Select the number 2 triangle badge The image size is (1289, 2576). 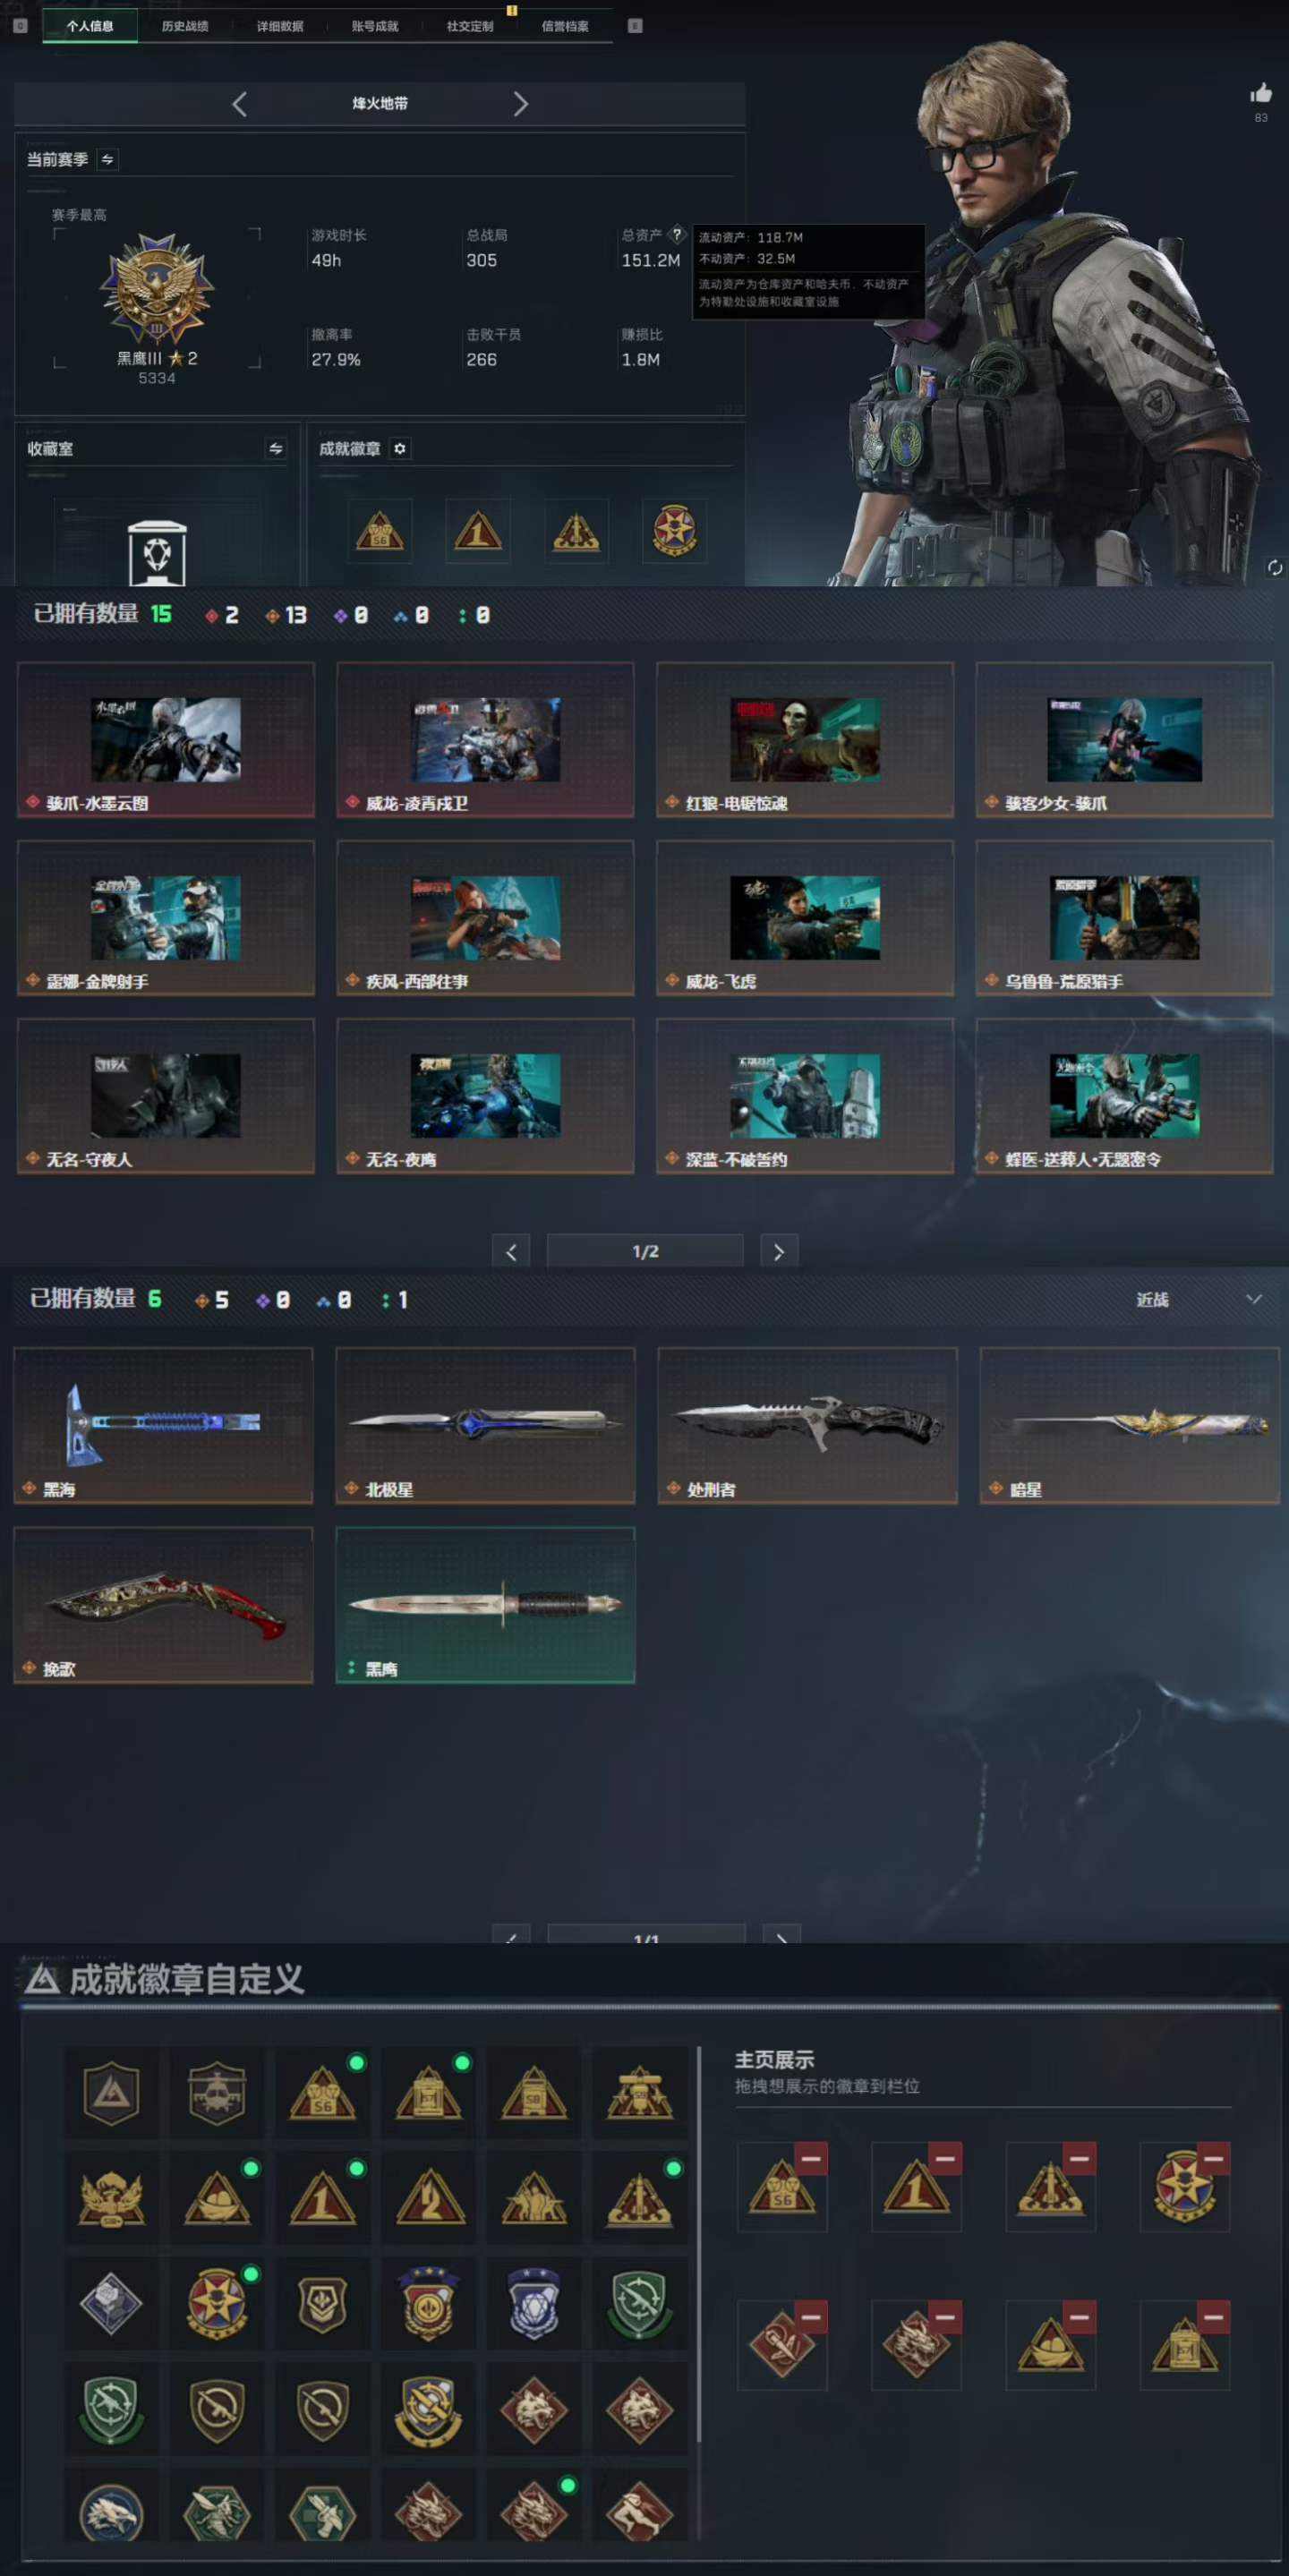(x=428, y=2198)
